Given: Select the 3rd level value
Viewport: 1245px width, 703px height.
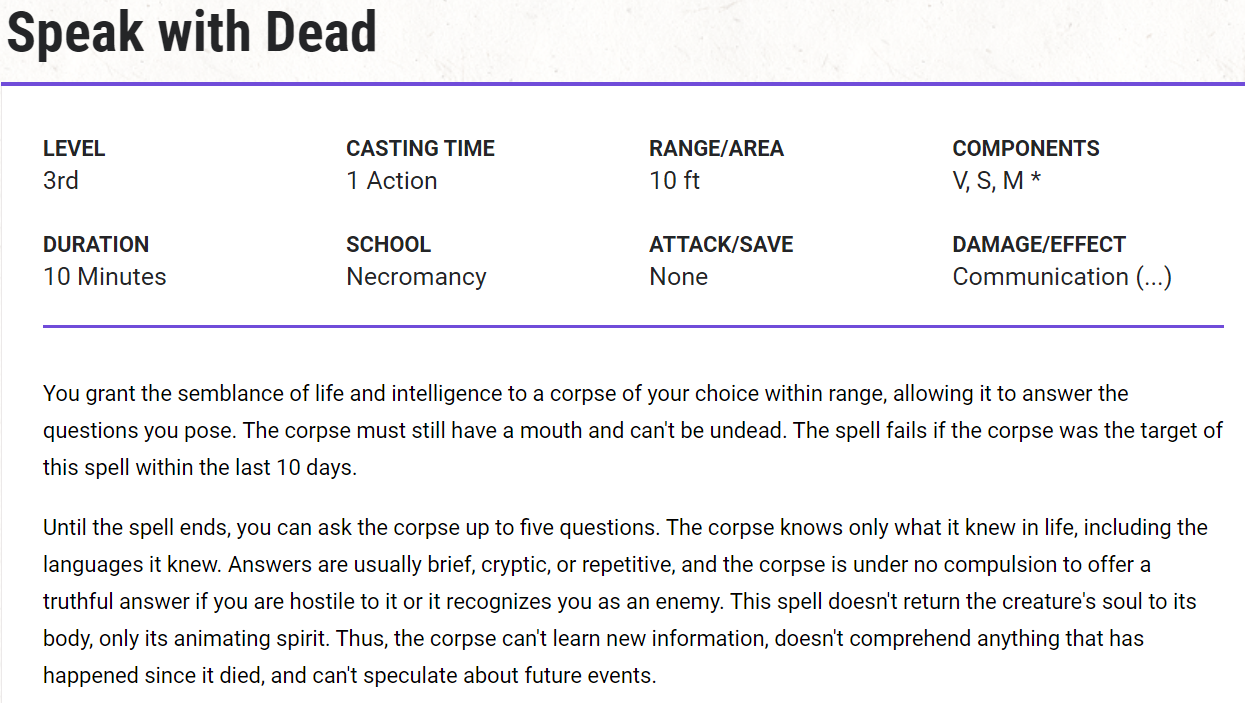Looking at the screenshot, I should point(61,181).
